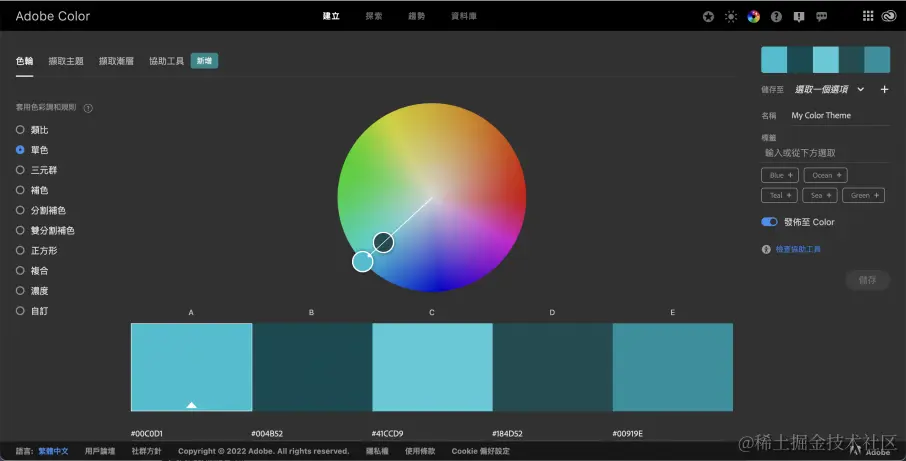Click the star favorites icon in header
This screenshot has width=906, height=461.
(708, 17)
